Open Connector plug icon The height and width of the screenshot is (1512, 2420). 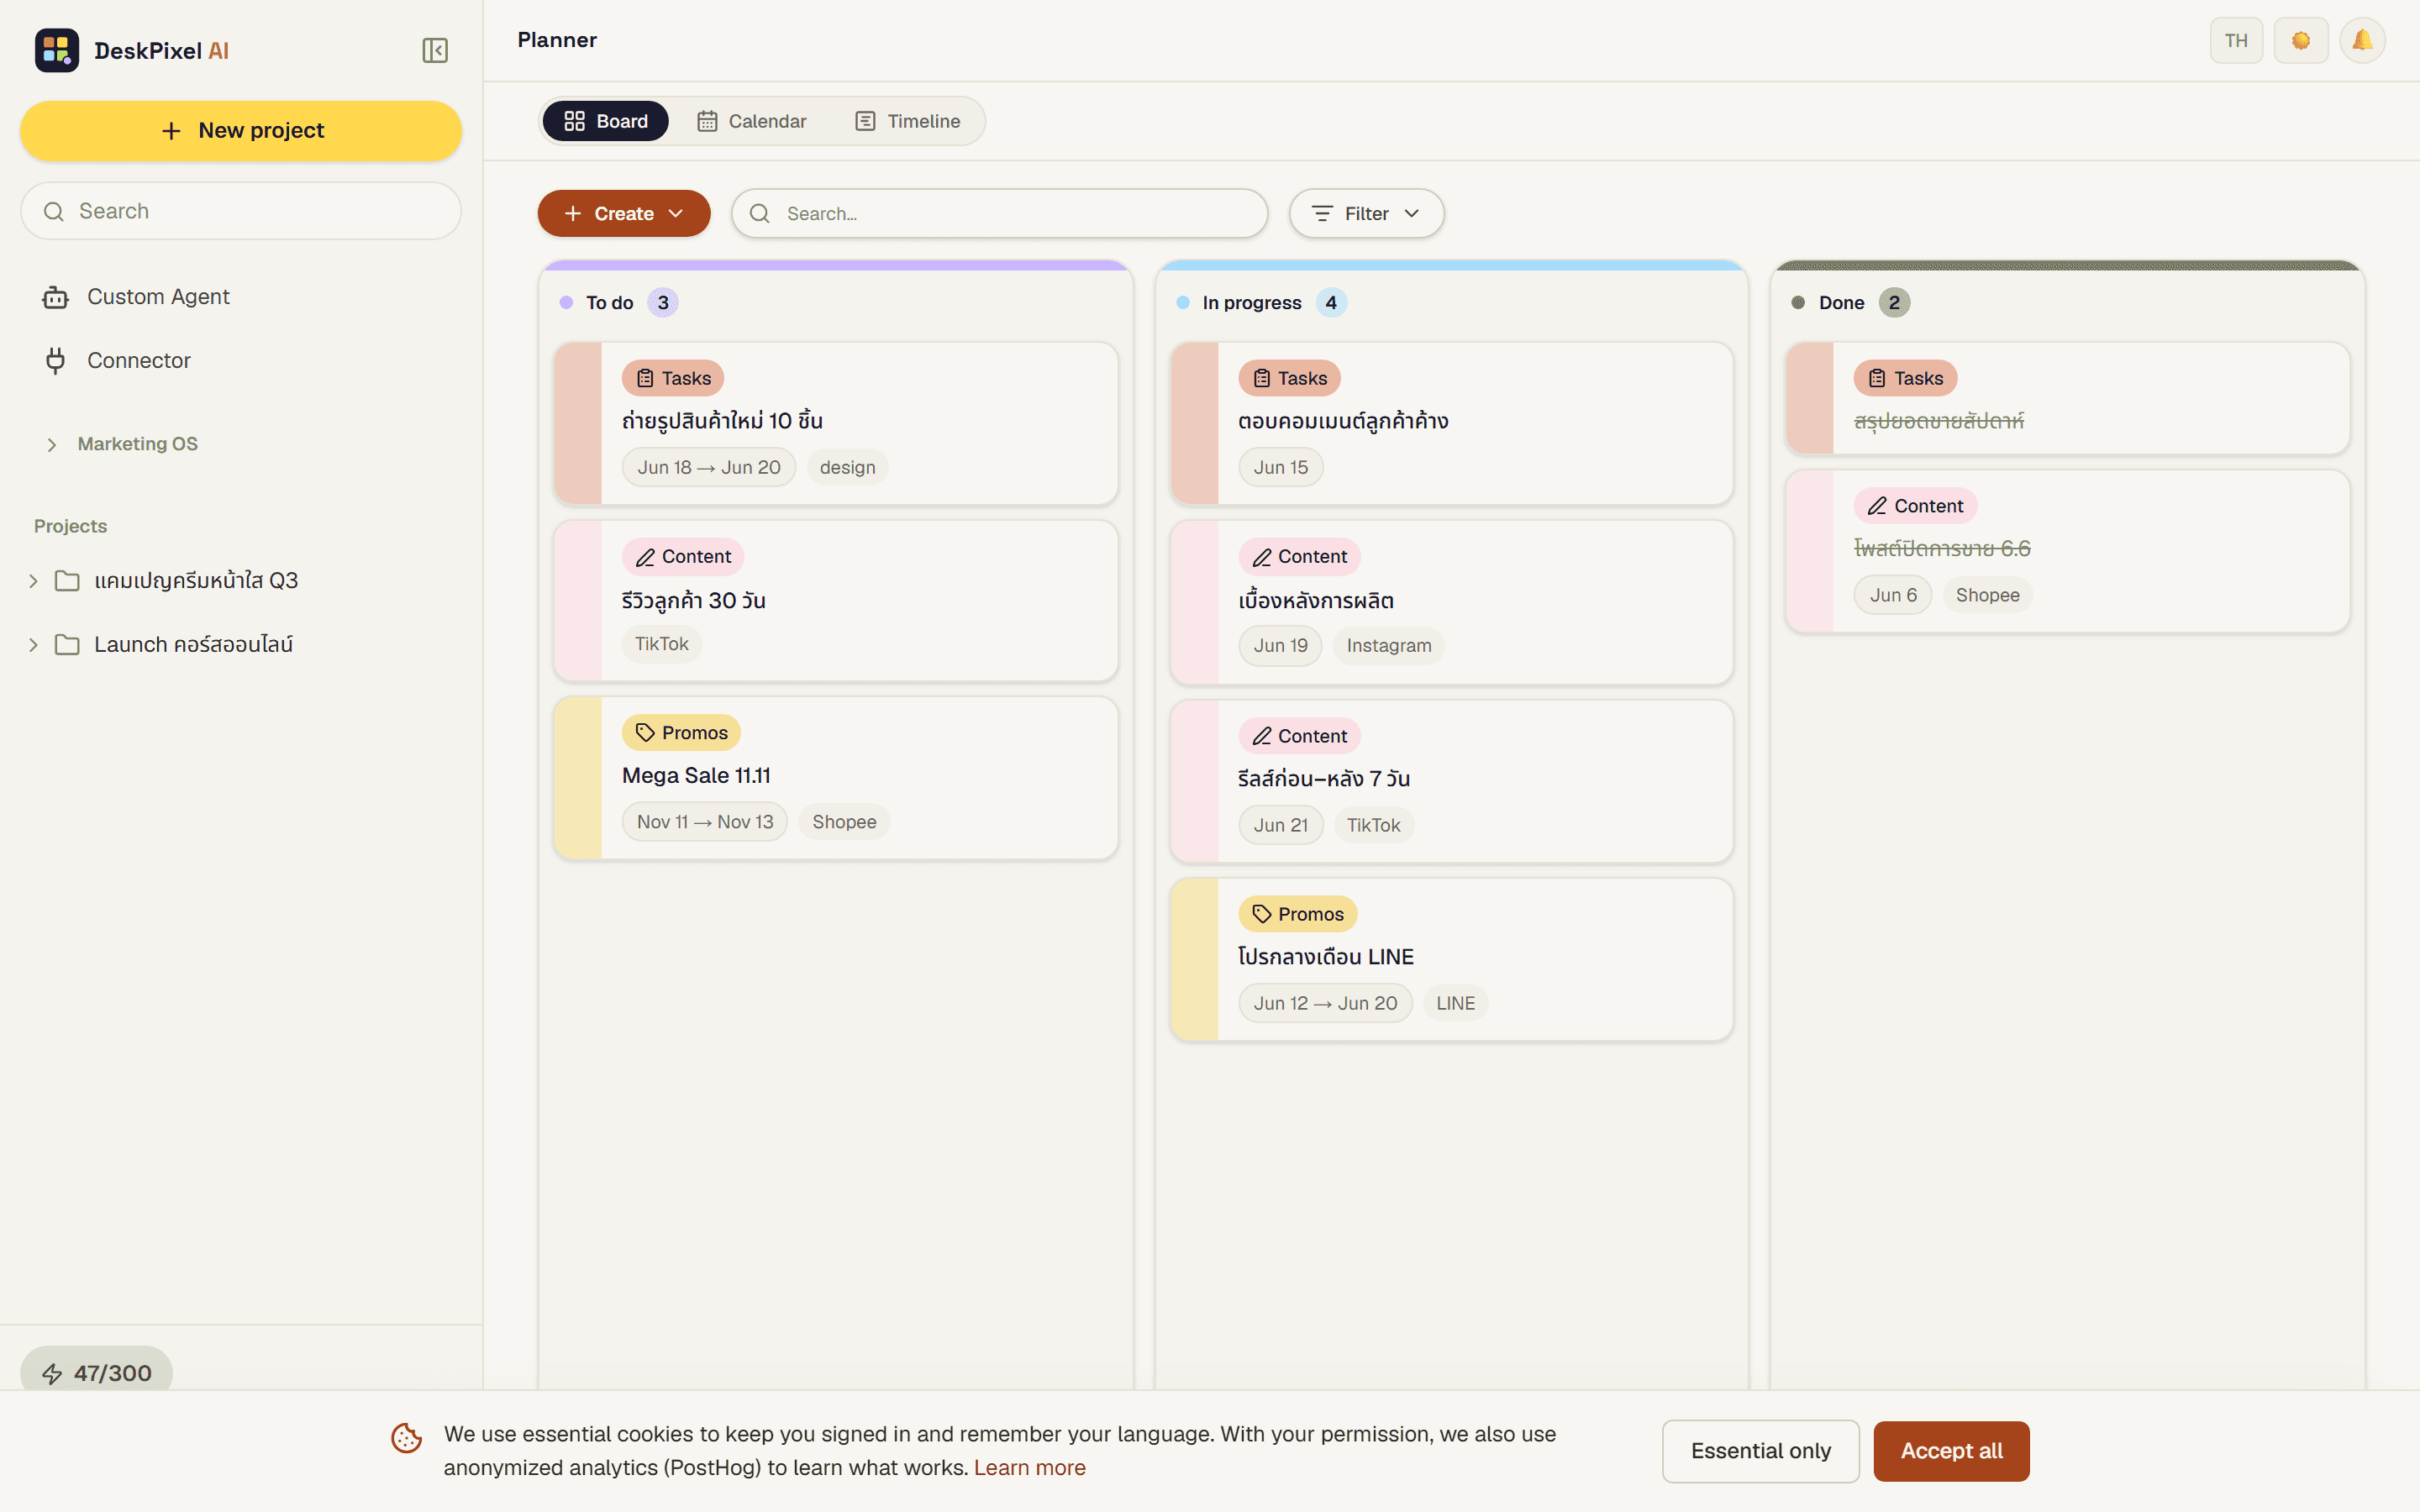(x=55, y=360)
